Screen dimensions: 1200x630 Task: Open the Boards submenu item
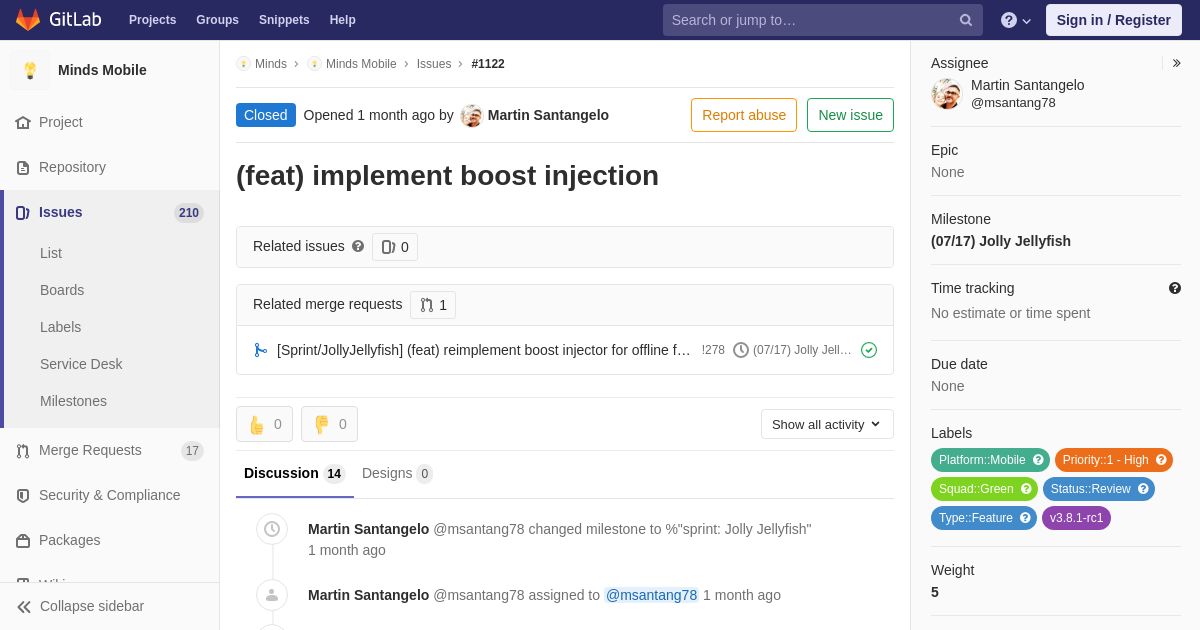pyautogui.click(x=62, y=290)
